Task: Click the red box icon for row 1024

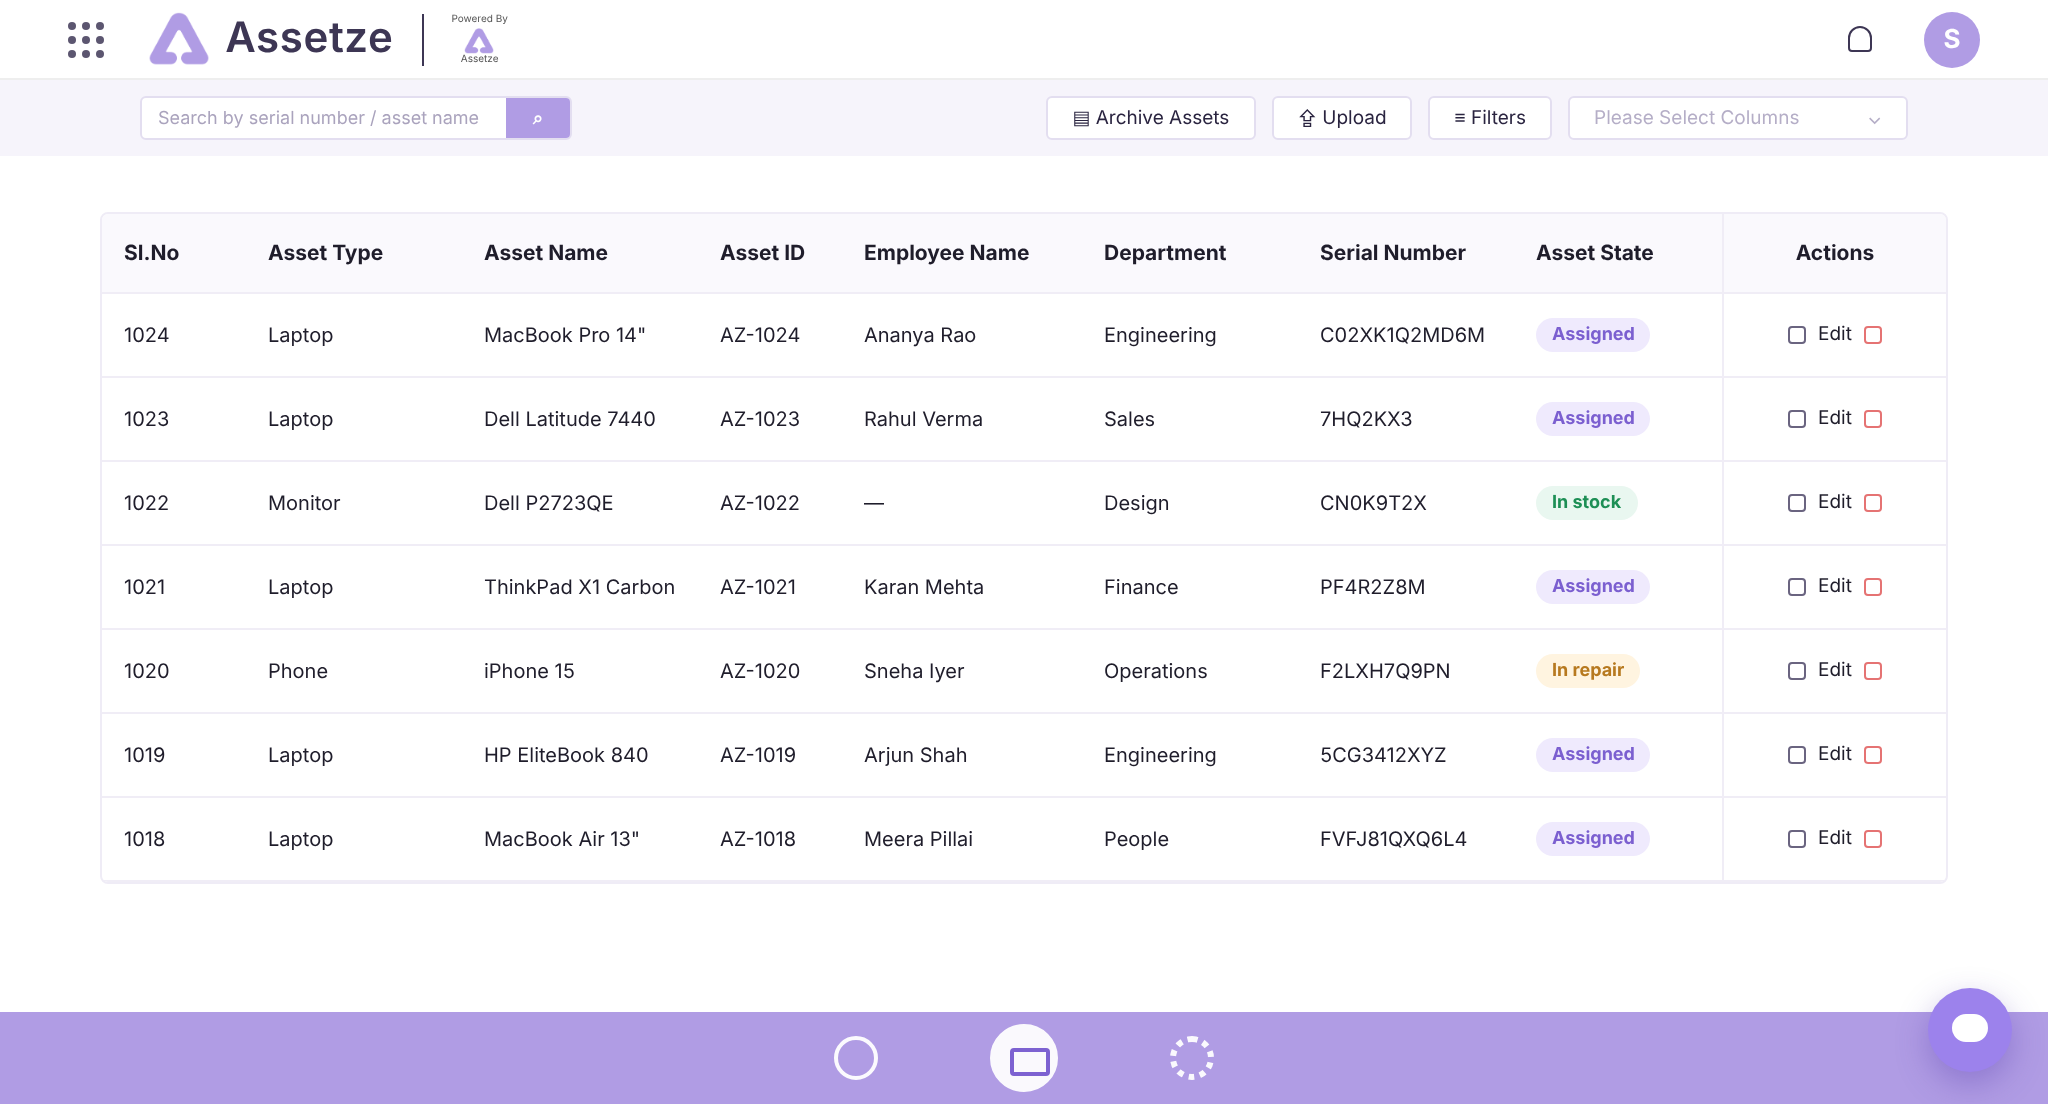Action: [1874, 335]
